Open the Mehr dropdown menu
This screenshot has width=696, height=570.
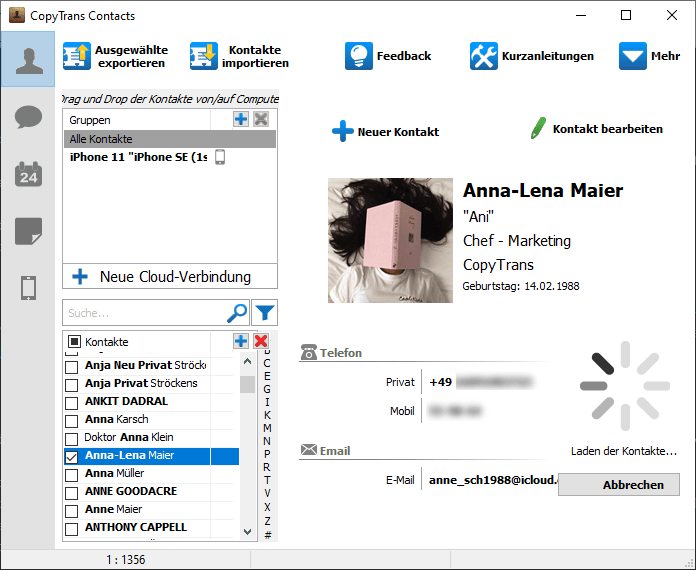coord(649,56)
